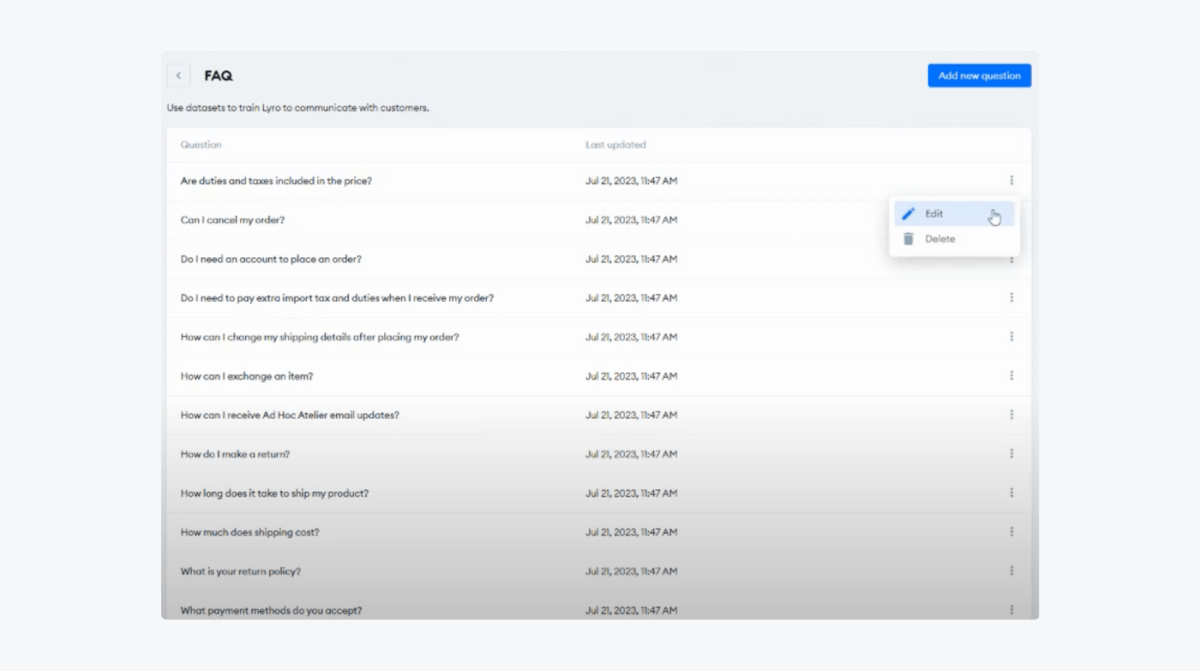Click the trash Delete icon in context menu
Viewport: 1200px width, 671px height.
pos(908,238)
